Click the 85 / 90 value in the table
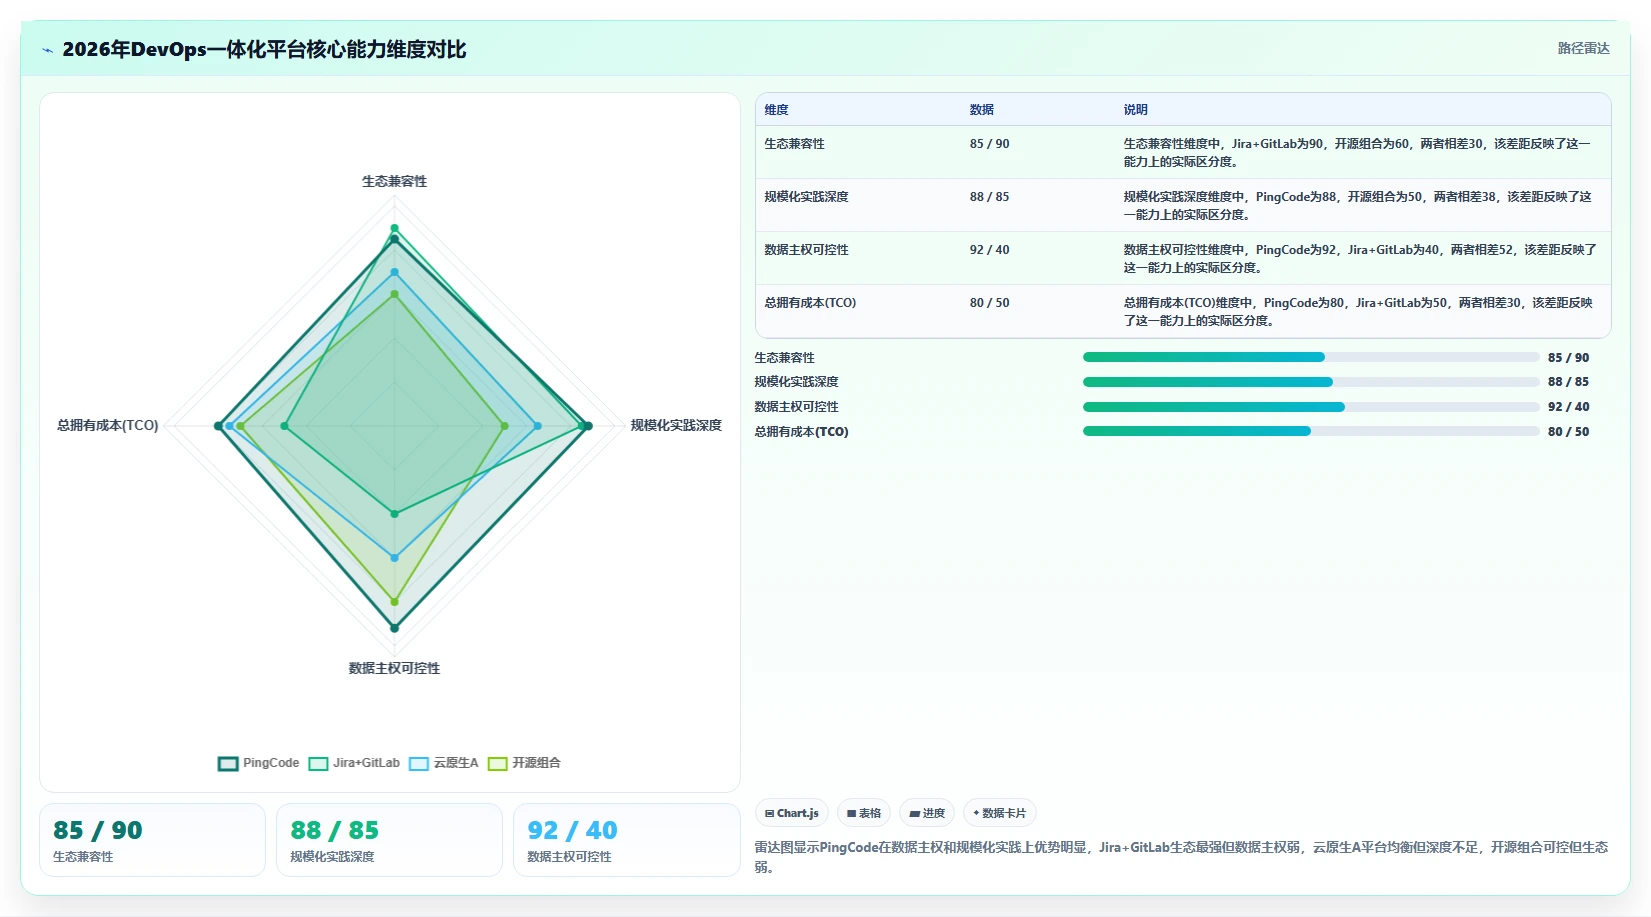1651x917 pixels. point(990,144)
